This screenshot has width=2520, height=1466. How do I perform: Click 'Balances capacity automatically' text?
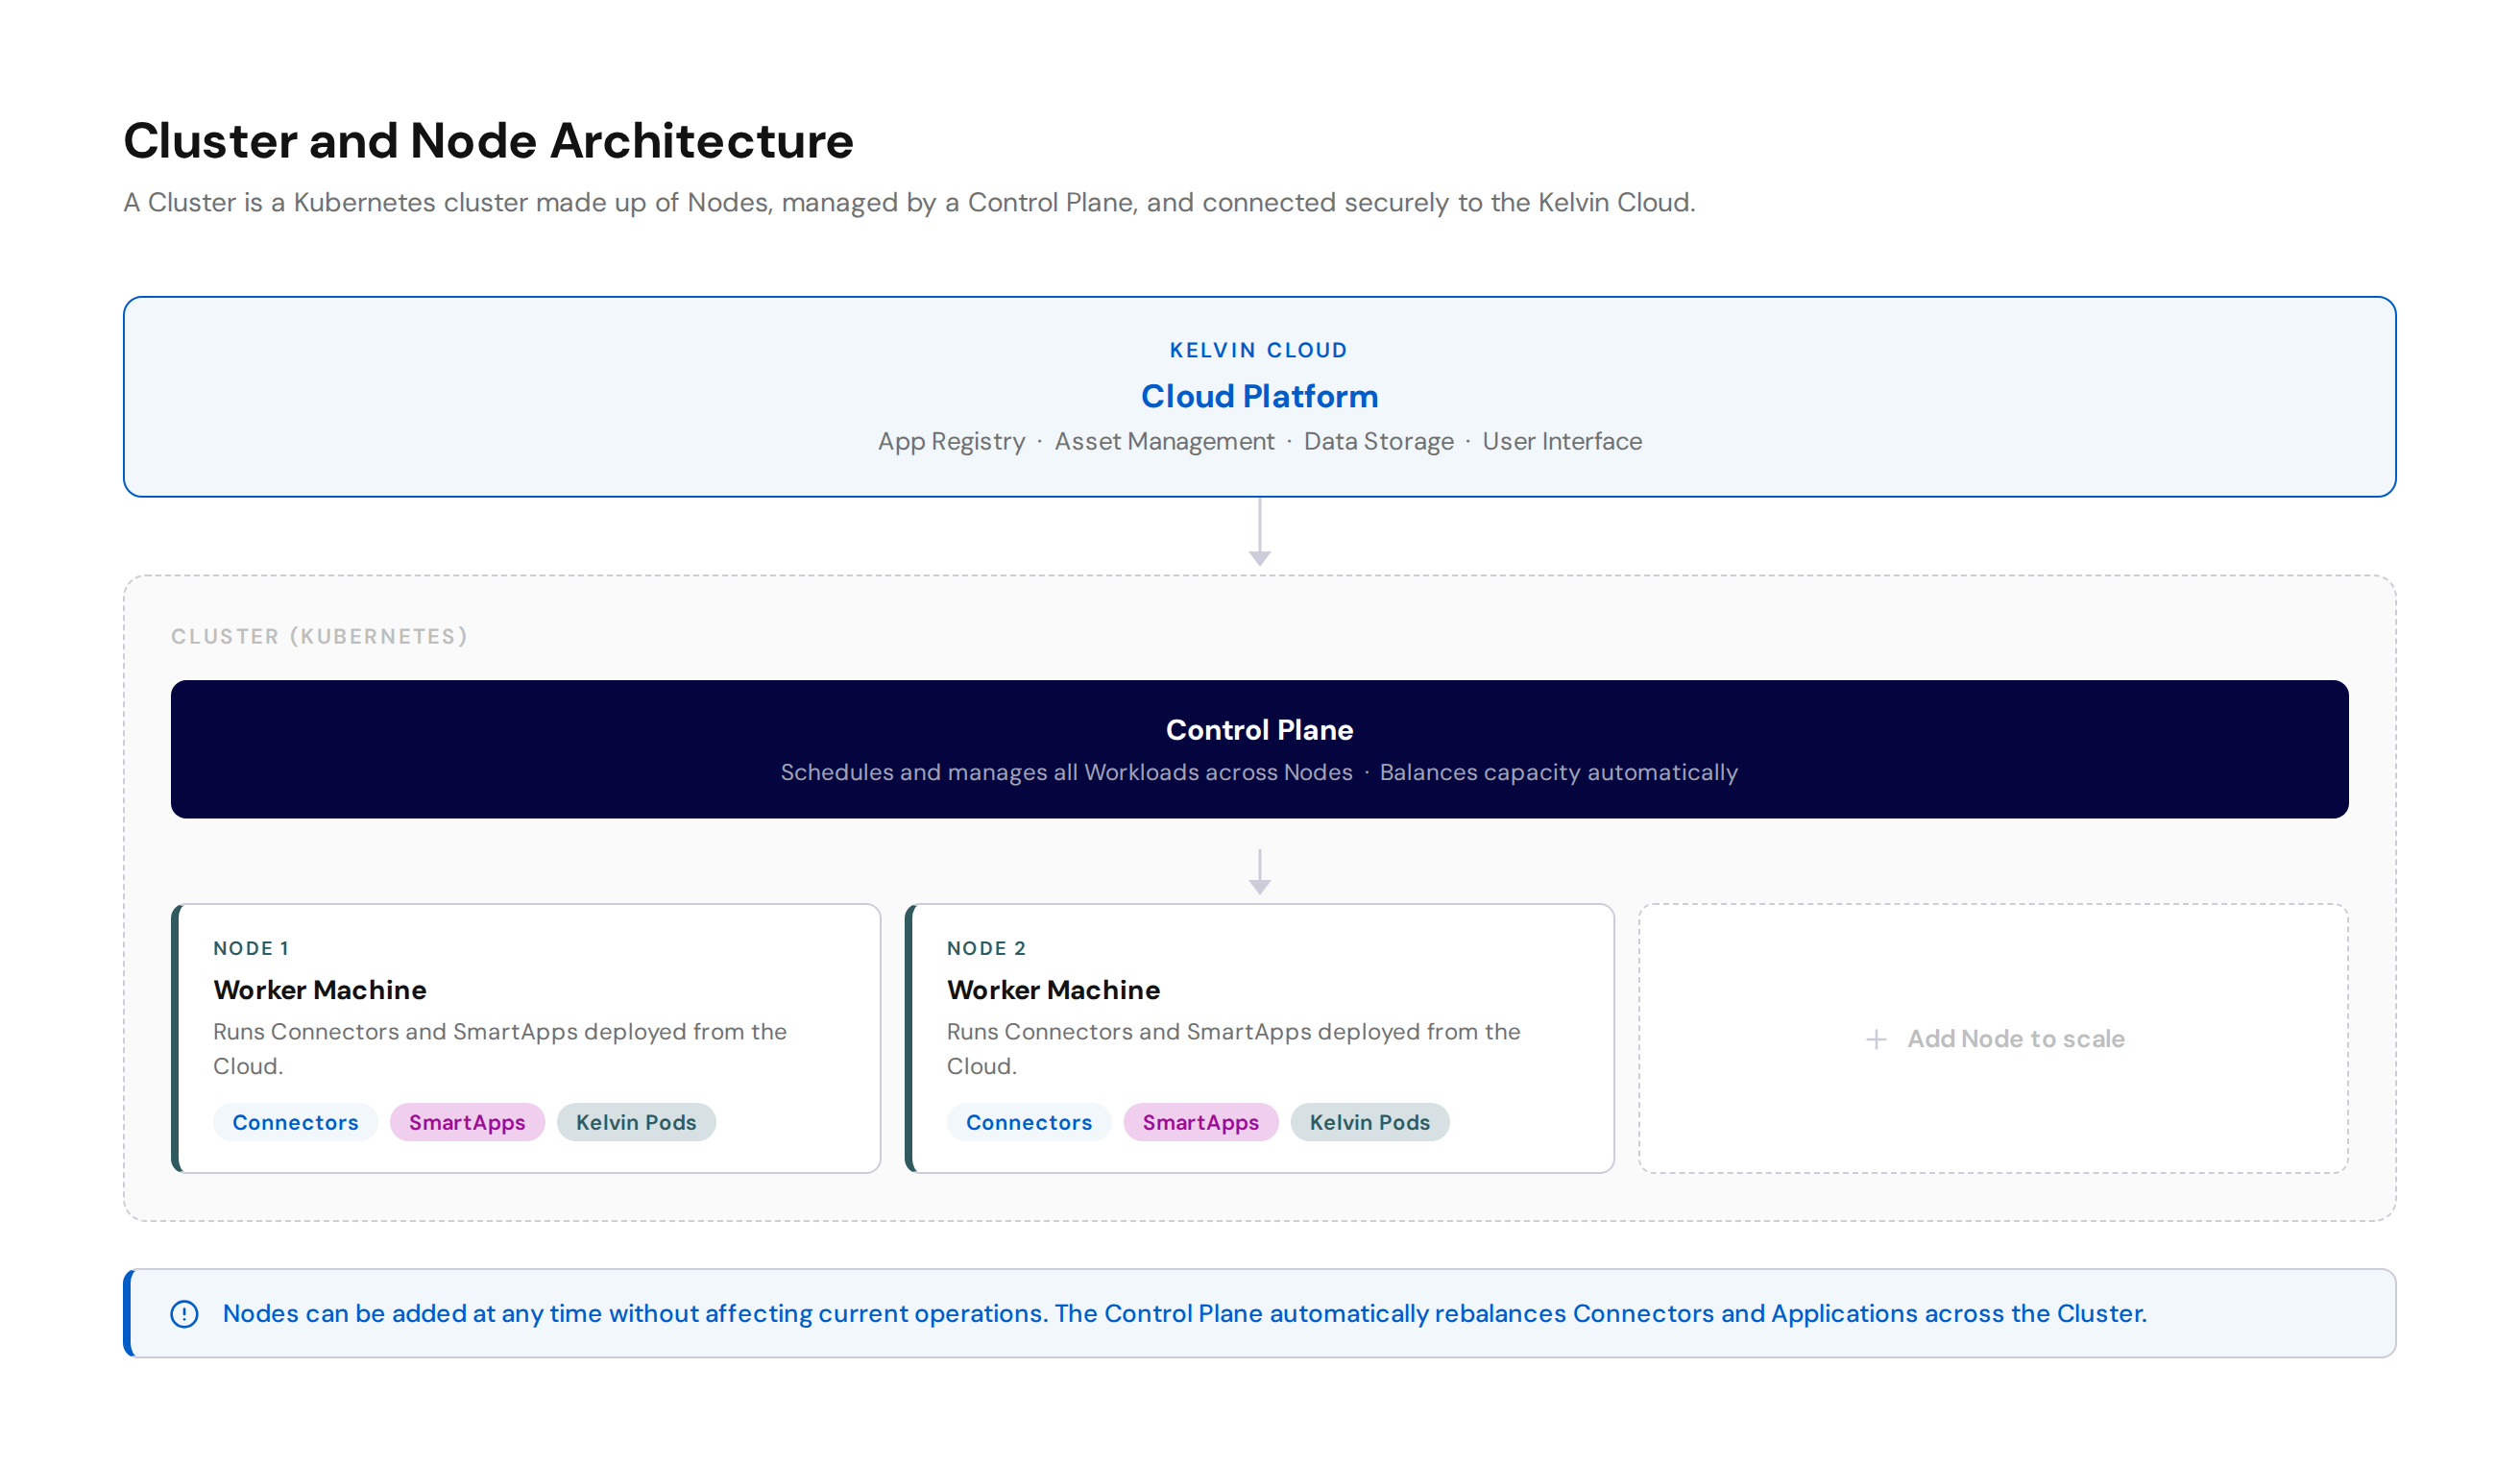[x=1558, y=772]
